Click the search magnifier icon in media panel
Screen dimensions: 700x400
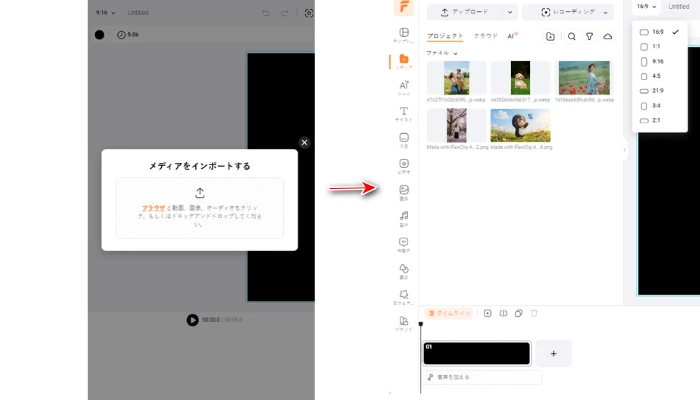pos(571,37)
